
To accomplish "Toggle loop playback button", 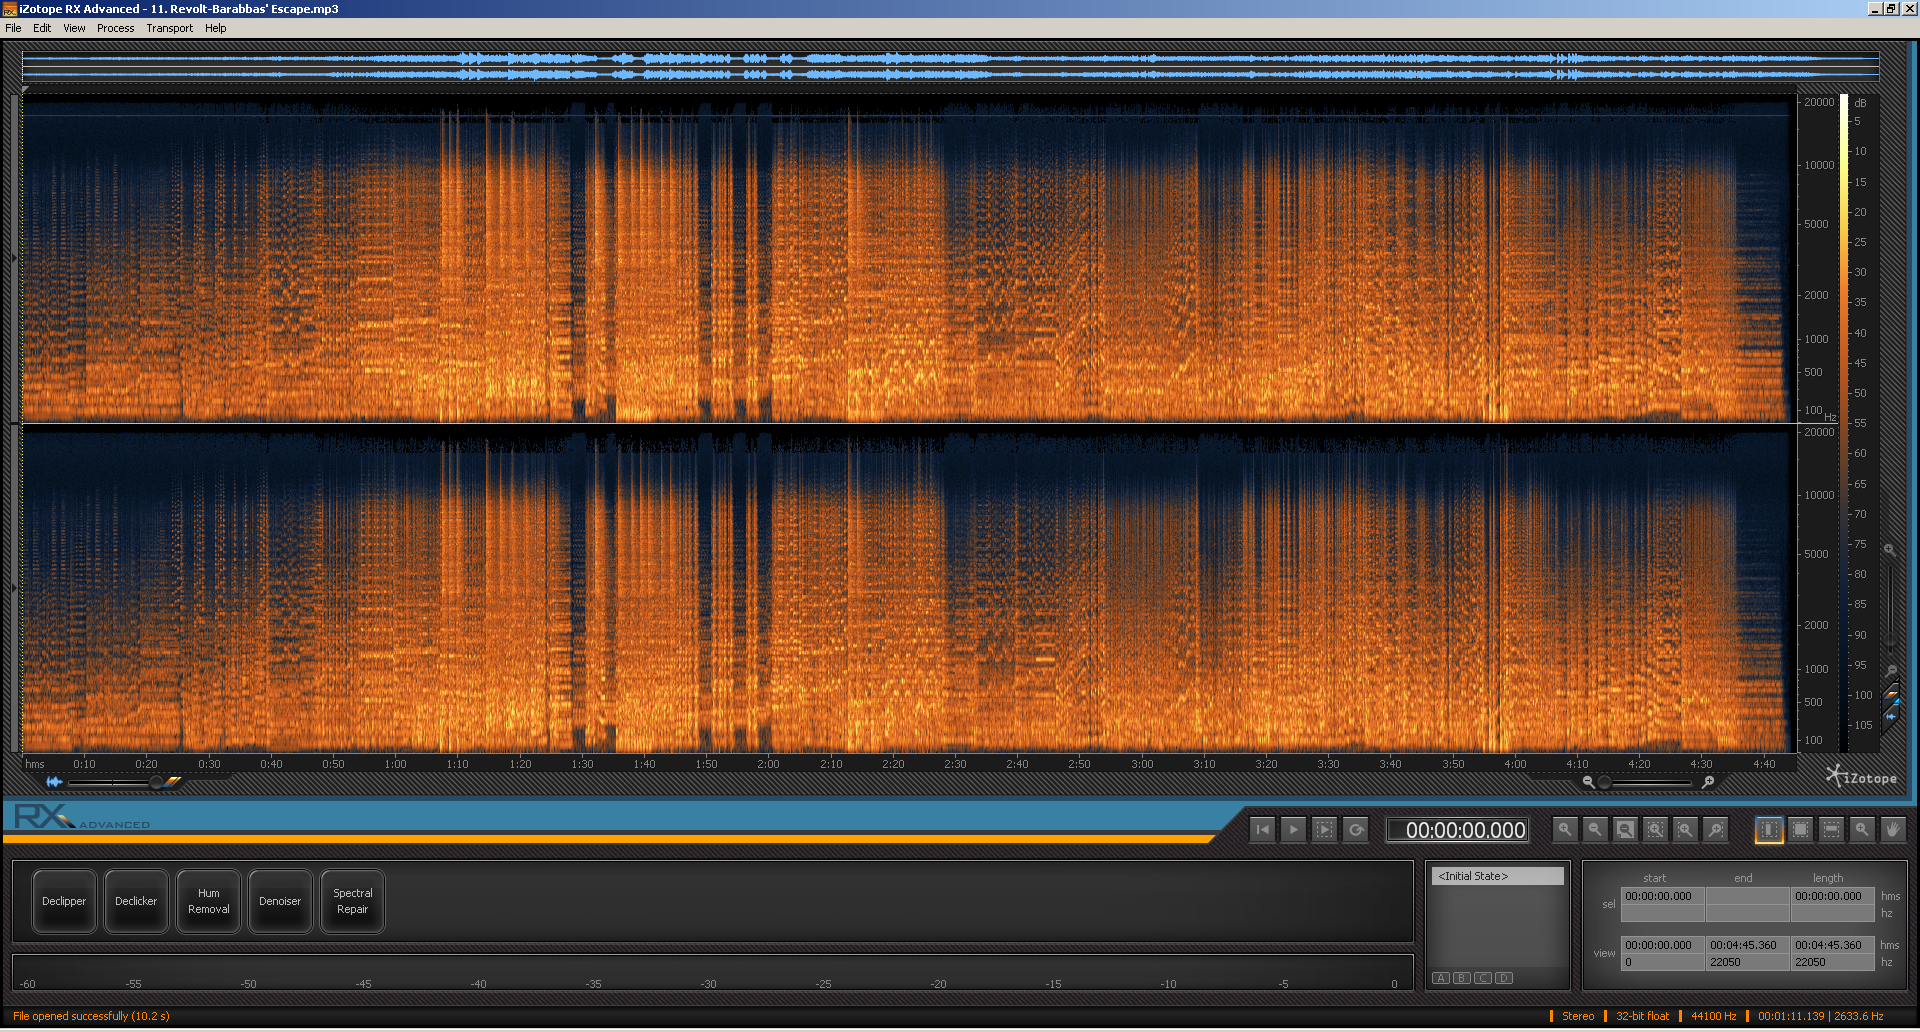I will click(1356, 829).
